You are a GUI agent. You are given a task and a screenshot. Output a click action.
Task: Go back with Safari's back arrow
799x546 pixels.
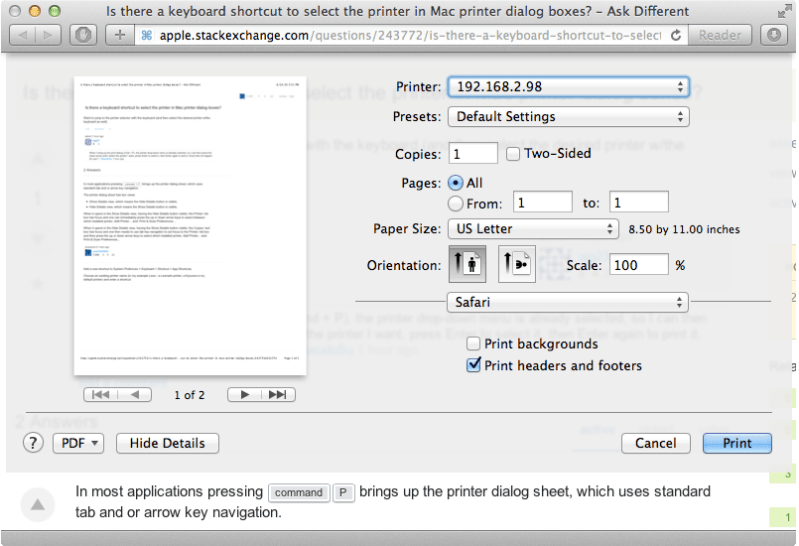pyautogui.click(x=23, y=35)
